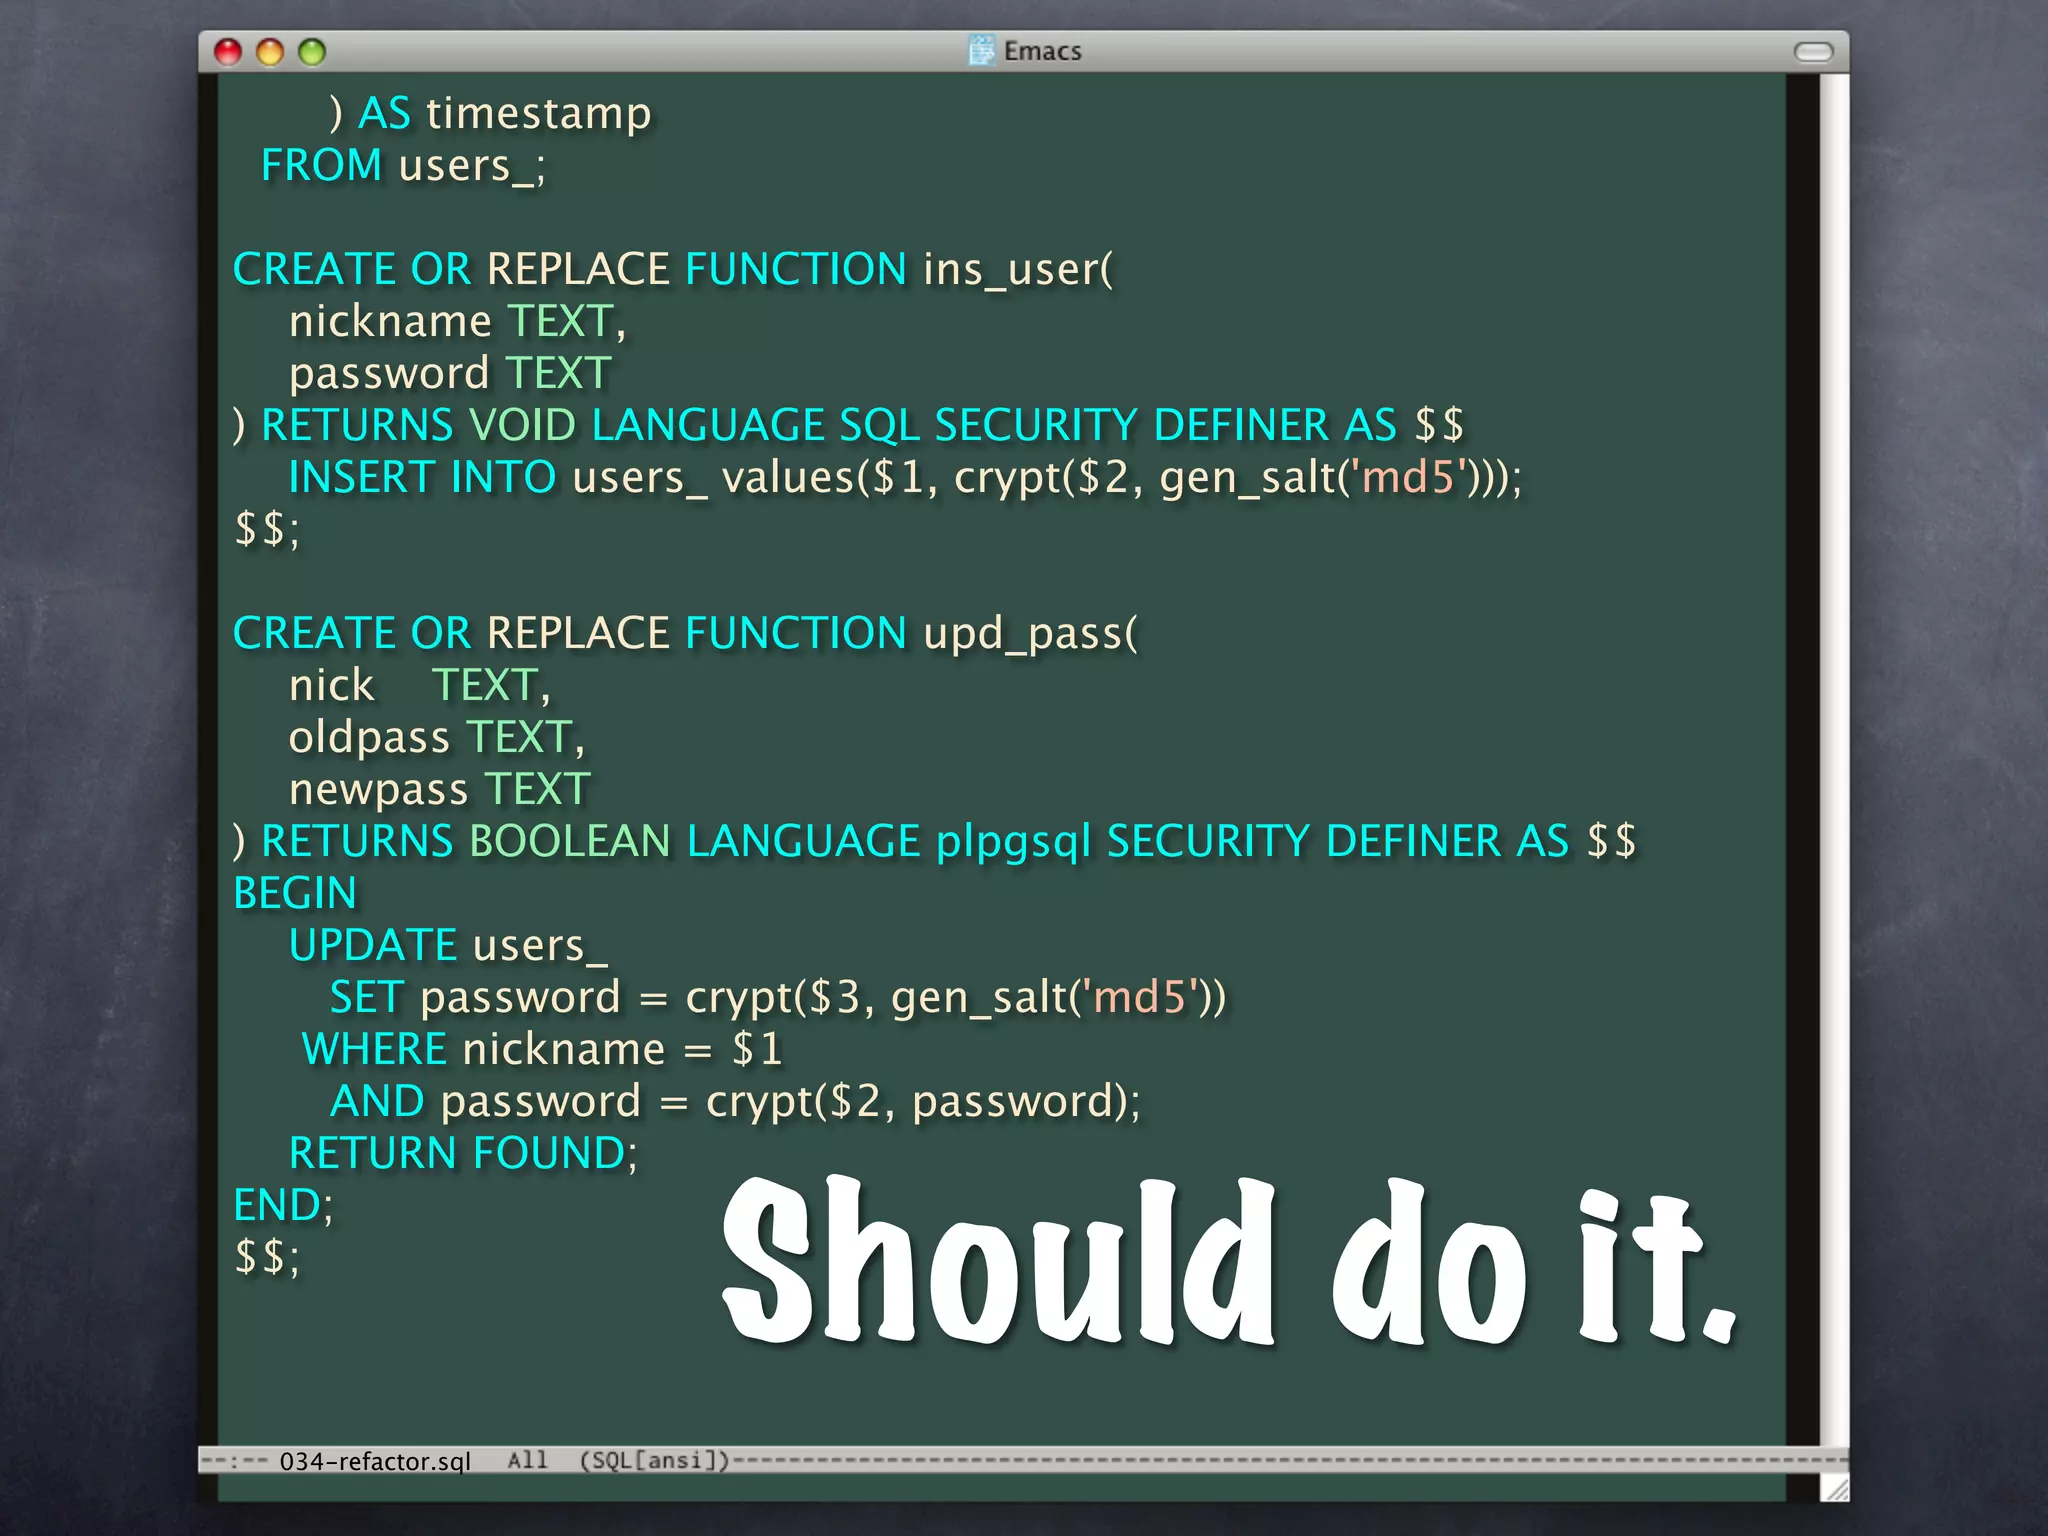Click the Emacs document icon in title bar
Image resolution: width=2048 pixels, height=1536 pixels.
click(982, 50)
